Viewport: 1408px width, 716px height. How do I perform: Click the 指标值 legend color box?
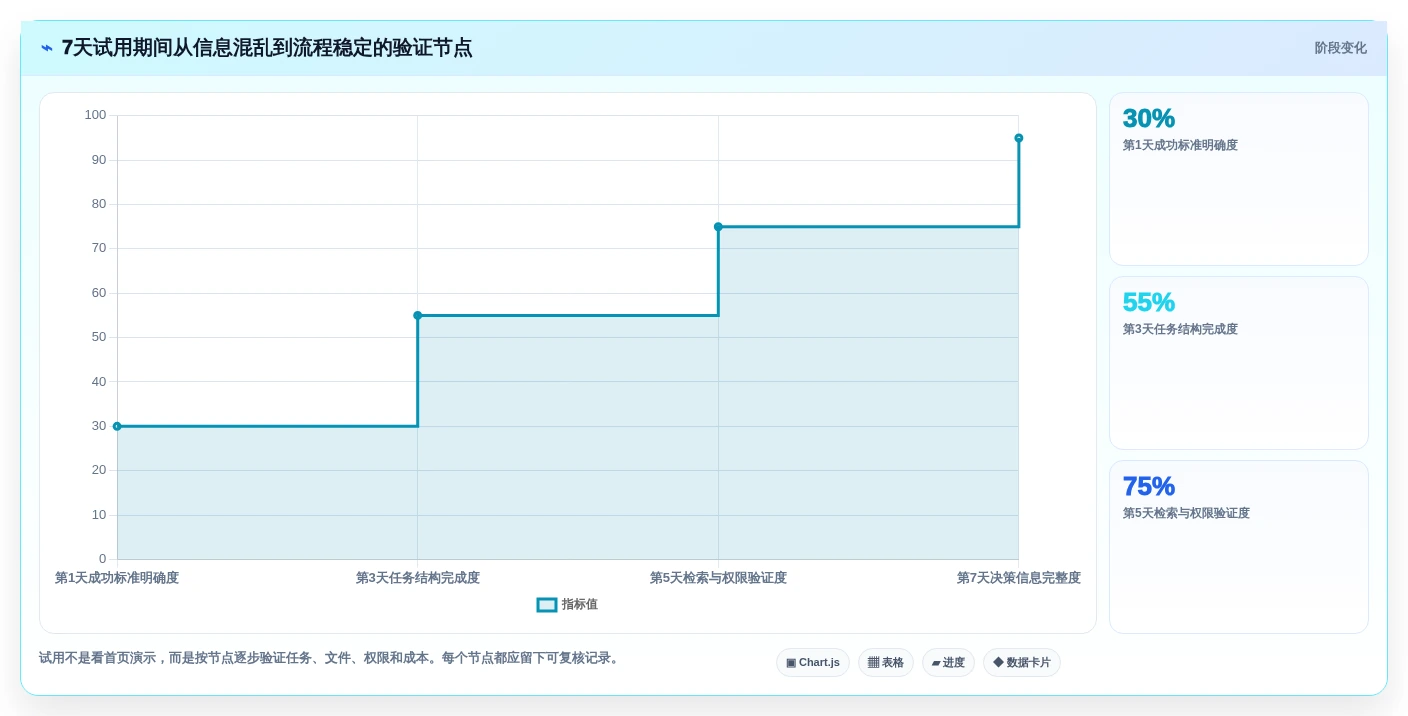click(x=547, y=605)
